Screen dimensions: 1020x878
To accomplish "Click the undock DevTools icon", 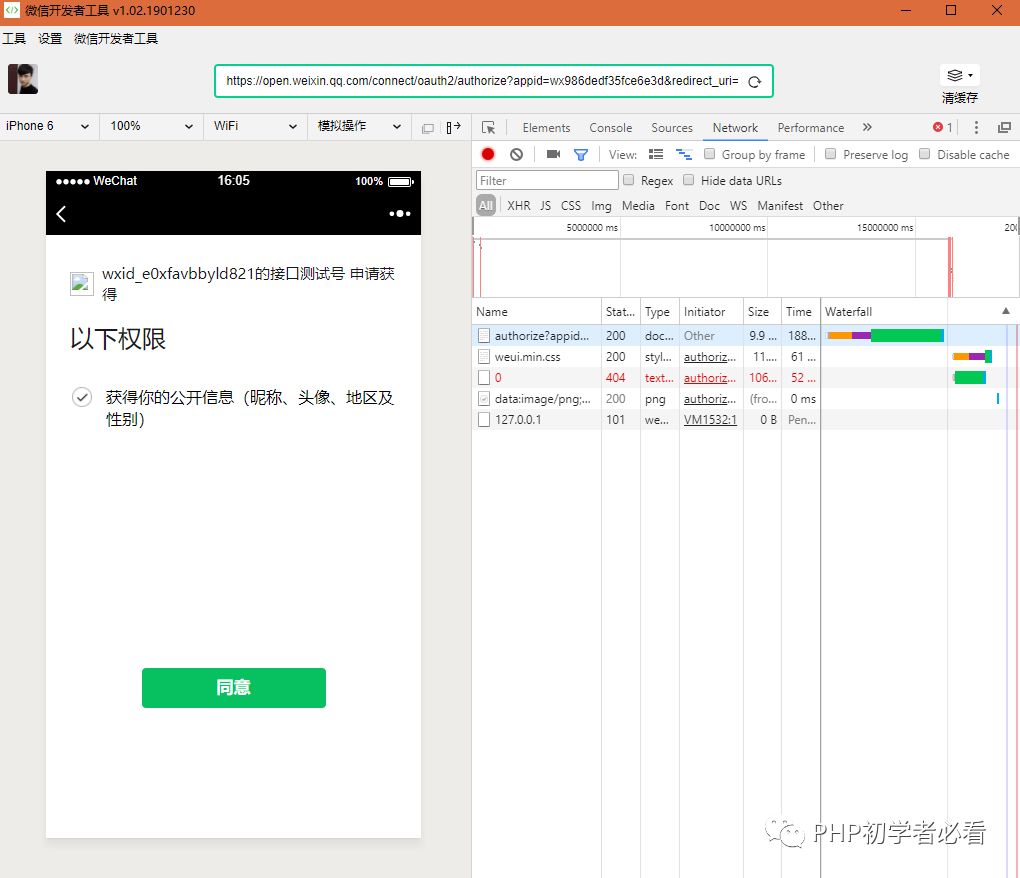I will pos(1004,127).
